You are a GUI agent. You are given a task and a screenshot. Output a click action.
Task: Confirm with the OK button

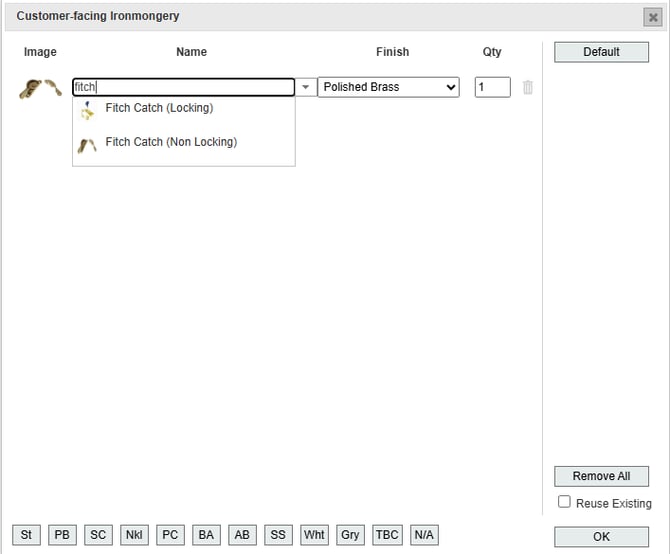[x=601, y=536]
